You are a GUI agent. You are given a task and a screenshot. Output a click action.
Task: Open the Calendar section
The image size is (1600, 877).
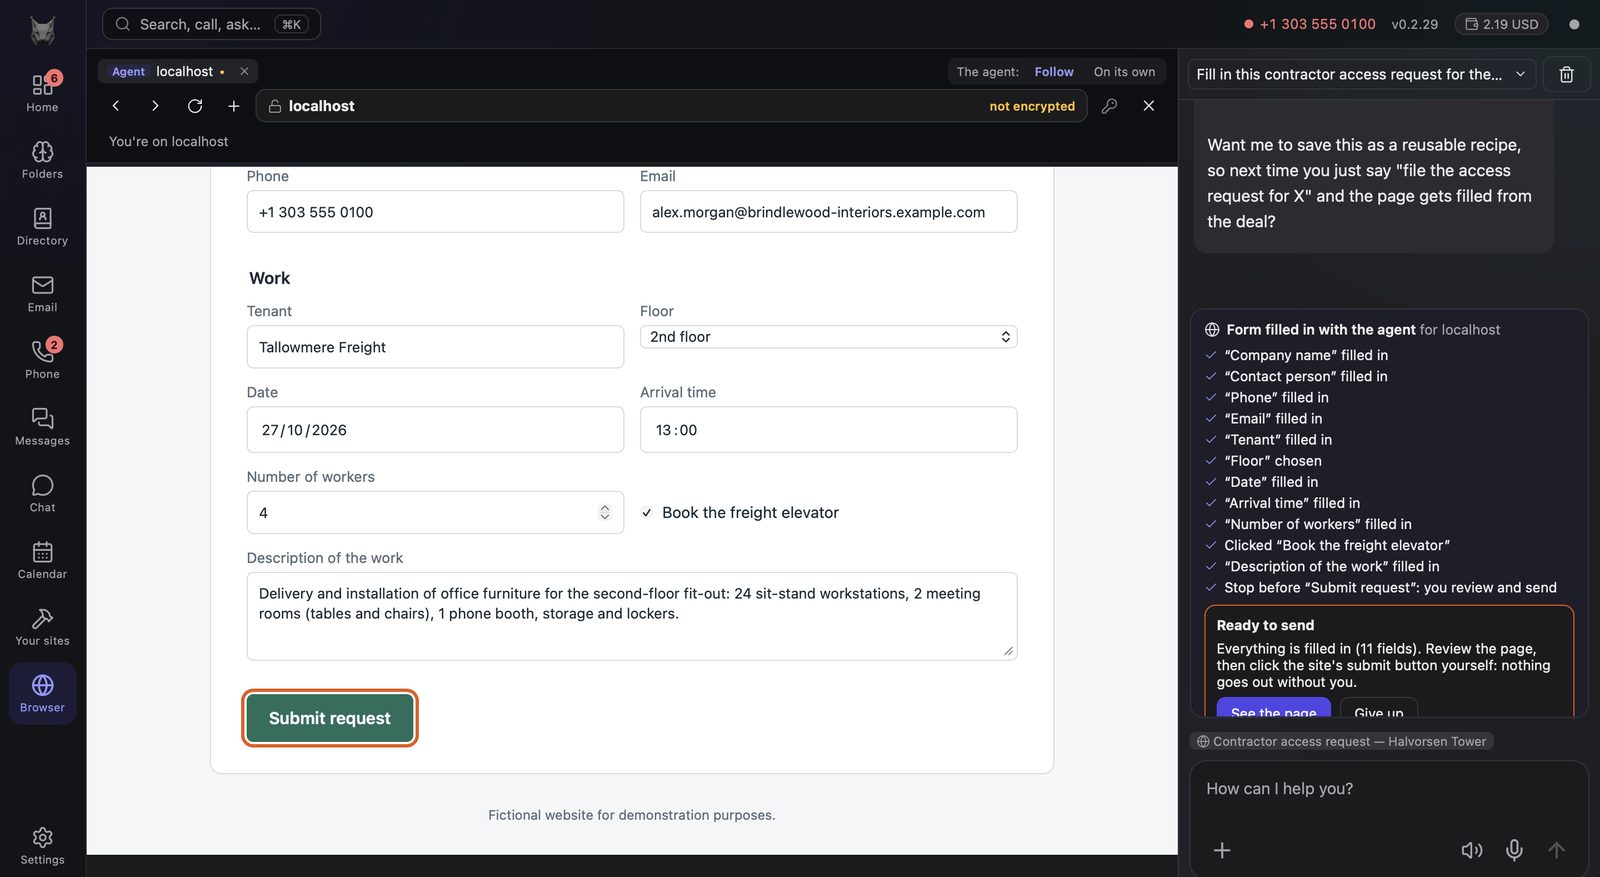click(42, 560)
